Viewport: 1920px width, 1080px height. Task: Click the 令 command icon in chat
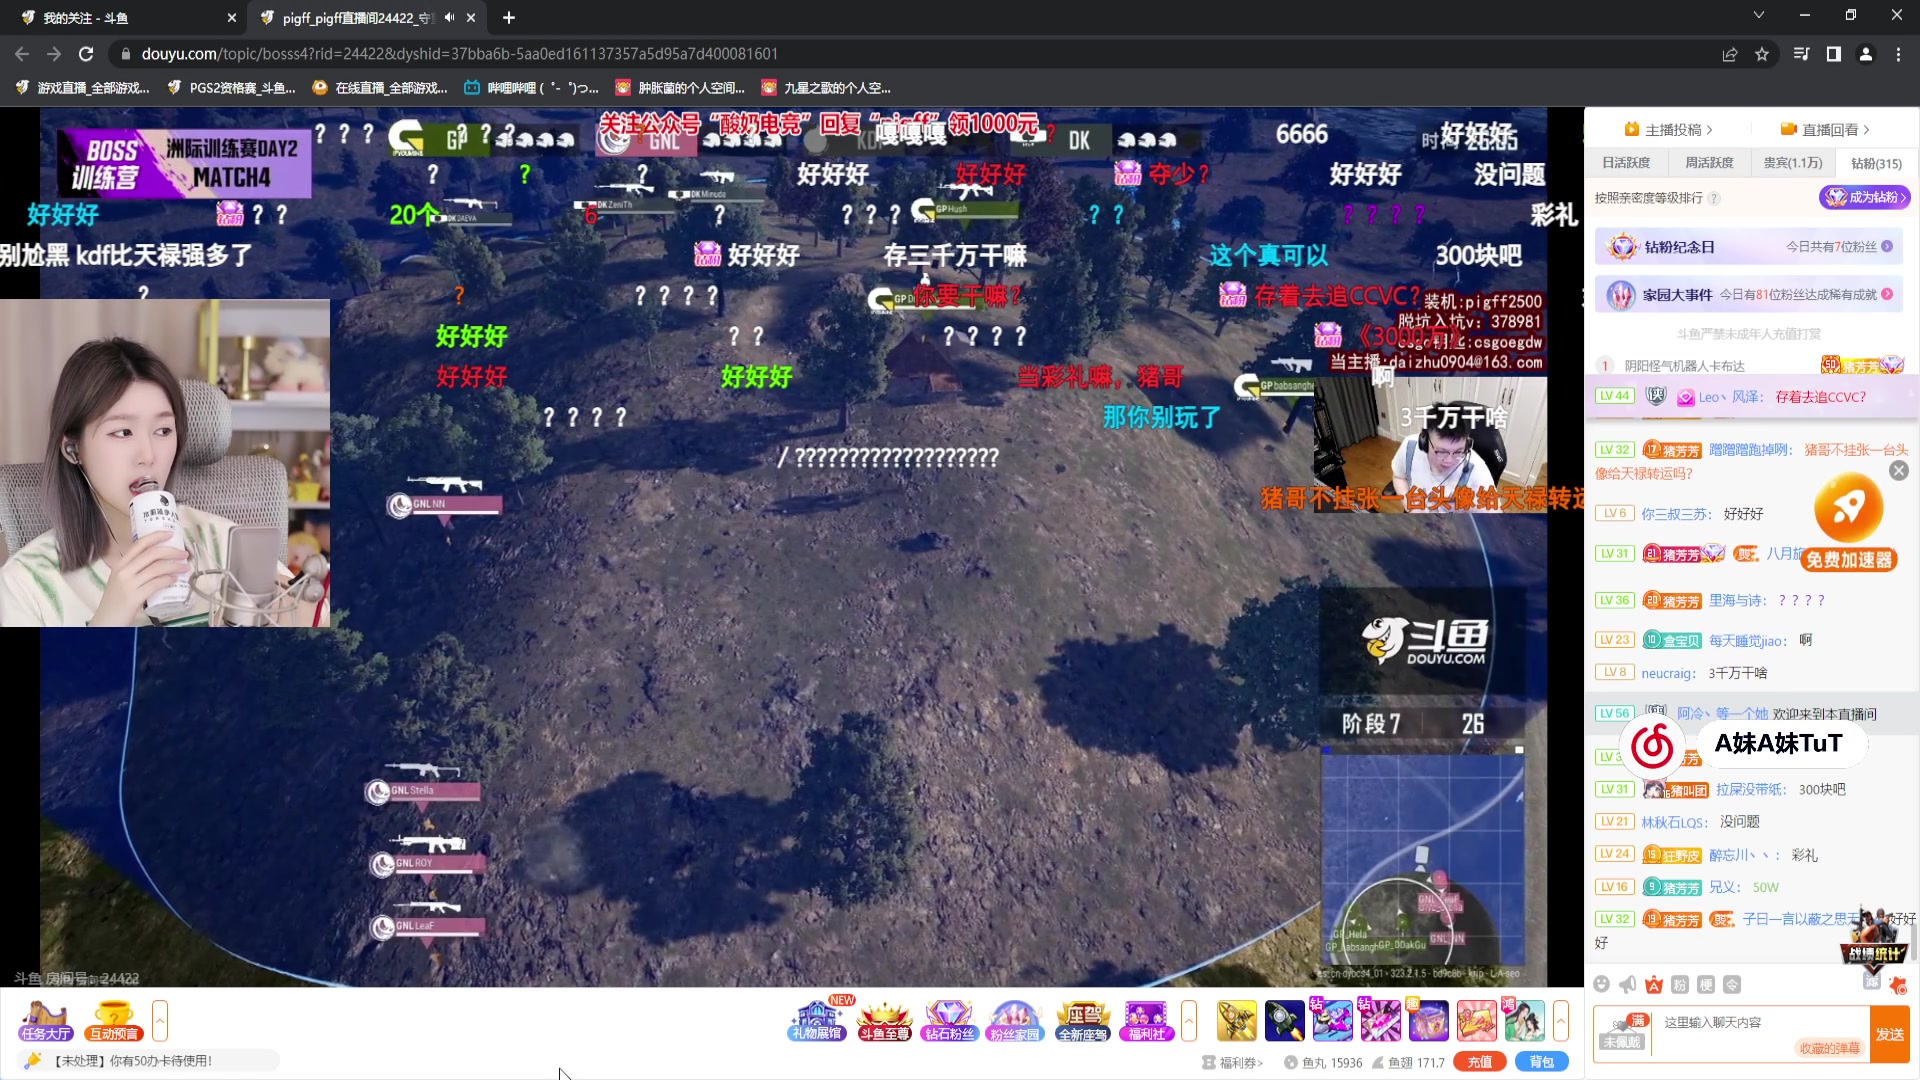click(1732, 985)
